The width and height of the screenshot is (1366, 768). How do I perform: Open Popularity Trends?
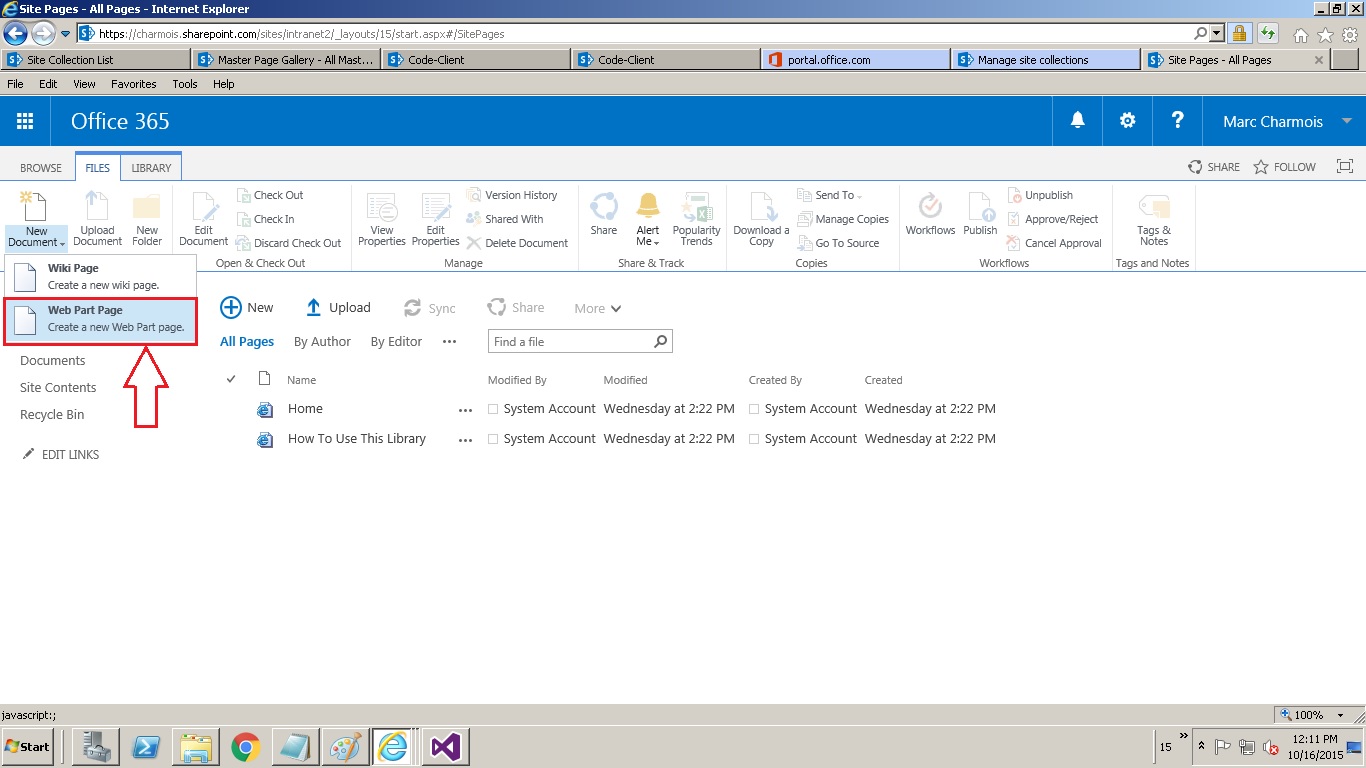696,218
